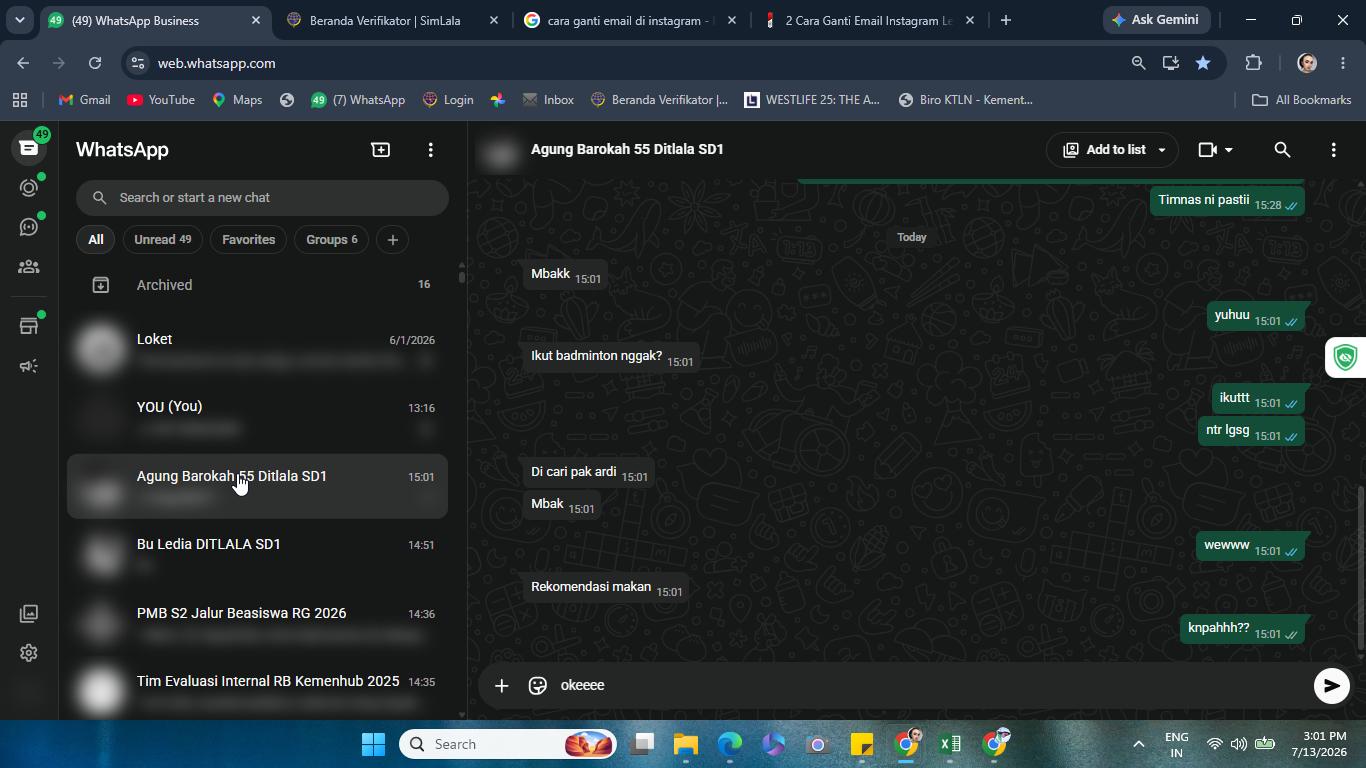Open the Communities icon in WhatsApp sidebar
The image size is (1366, 768).
[x=29, y=267]
